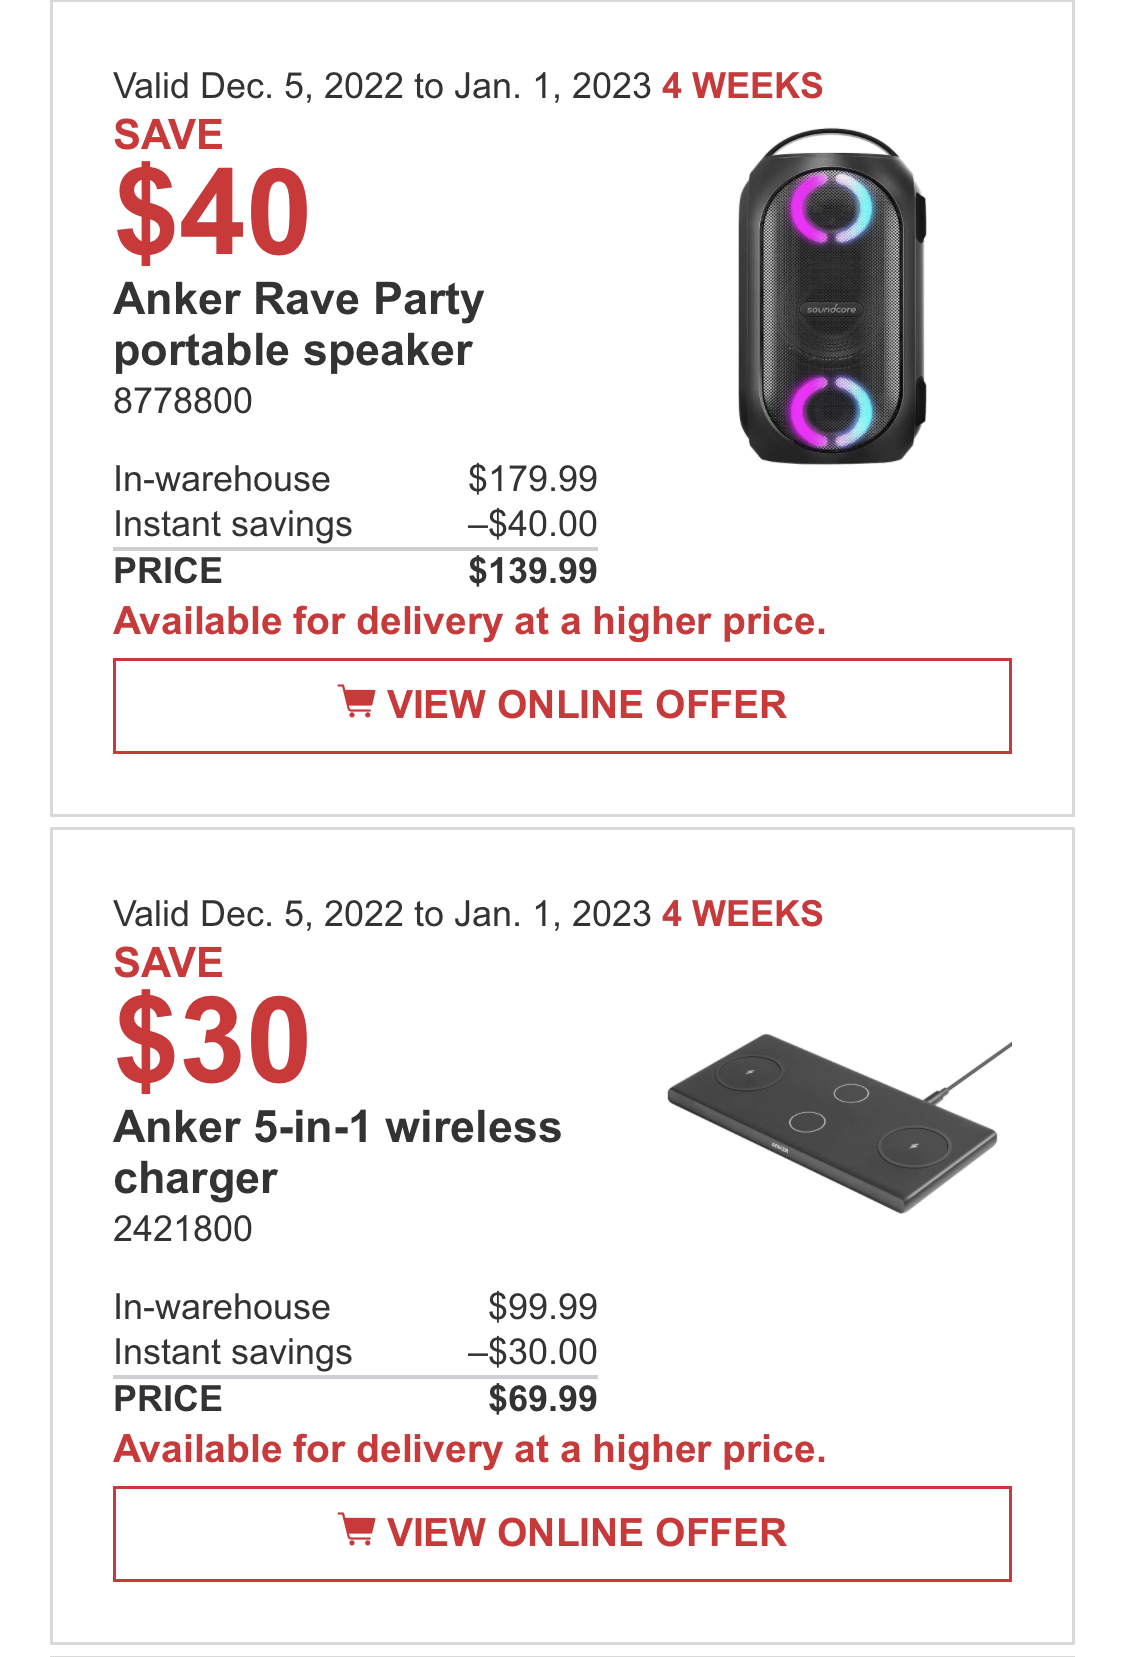
Task: Select item number 8778800
Action: [x=183, y=401]
